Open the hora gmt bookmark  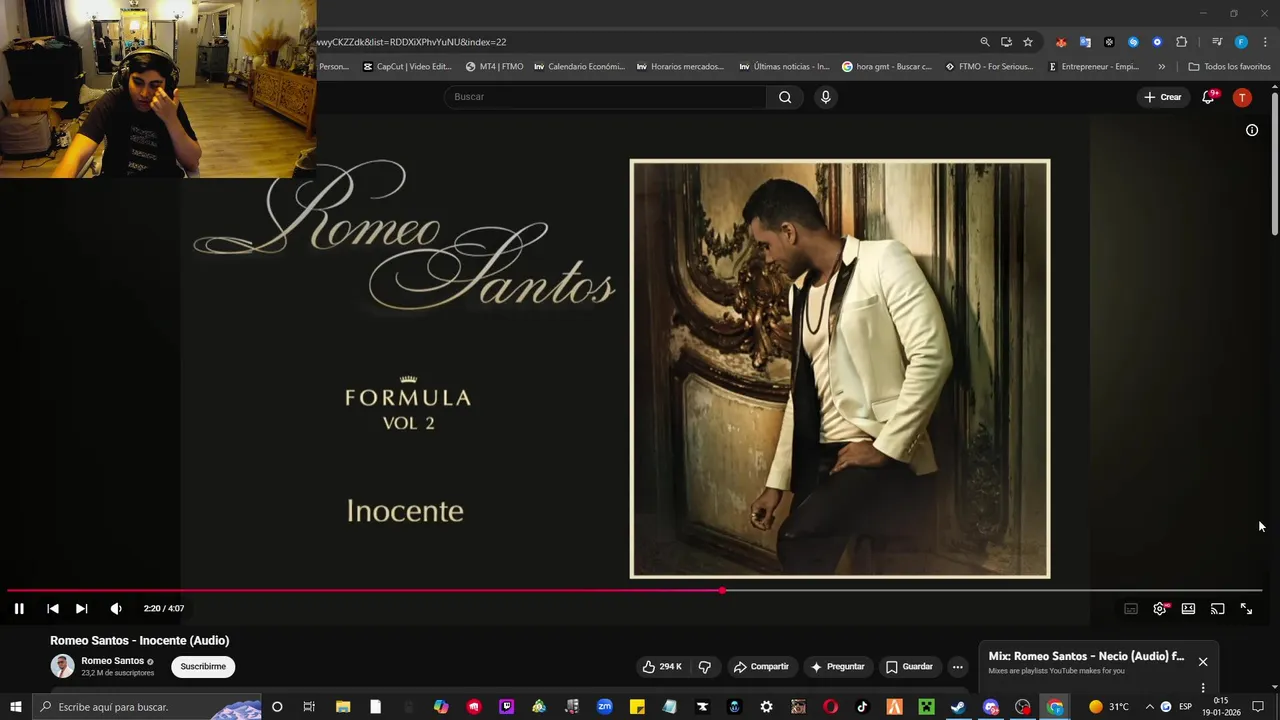(887, 67)
